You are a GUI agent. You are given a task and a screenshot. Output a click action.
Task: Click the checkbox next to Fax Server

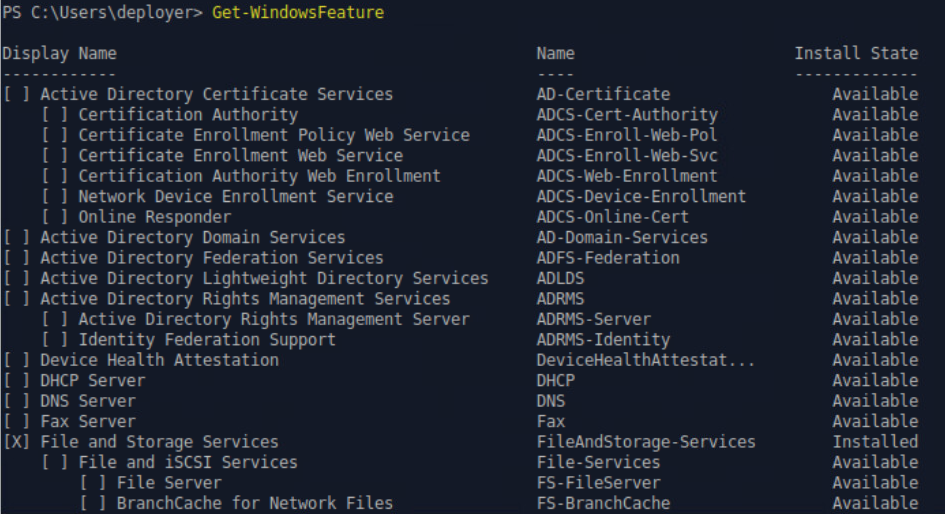coord(17,422)
